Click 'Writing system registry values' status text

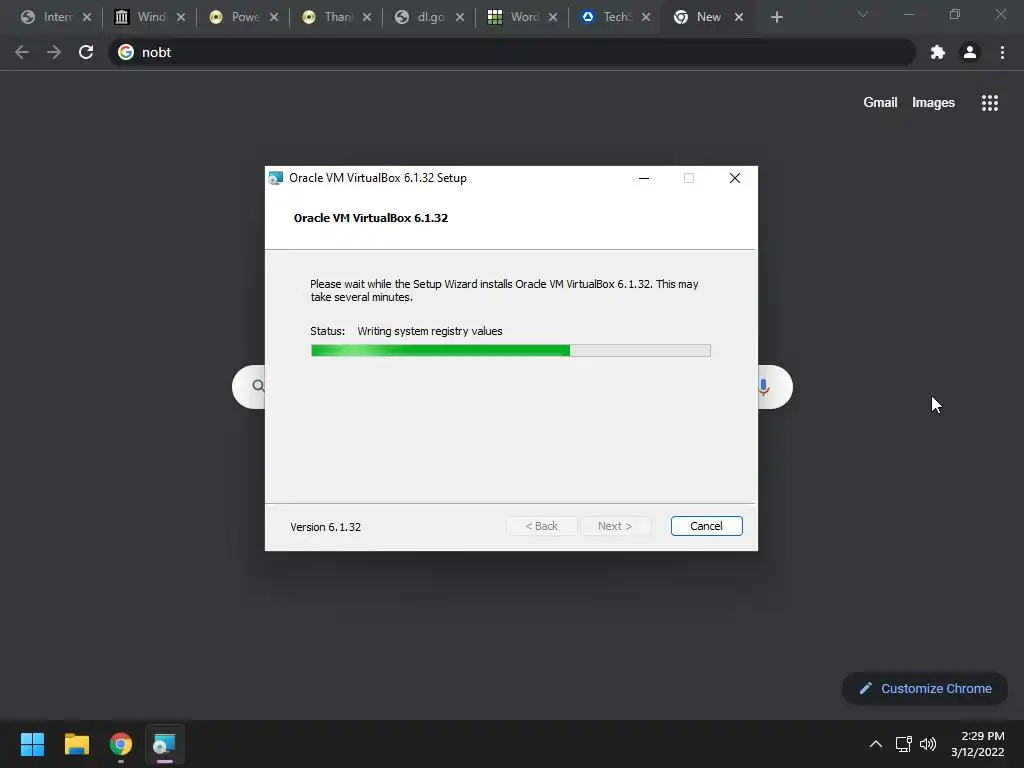(430, 331)
